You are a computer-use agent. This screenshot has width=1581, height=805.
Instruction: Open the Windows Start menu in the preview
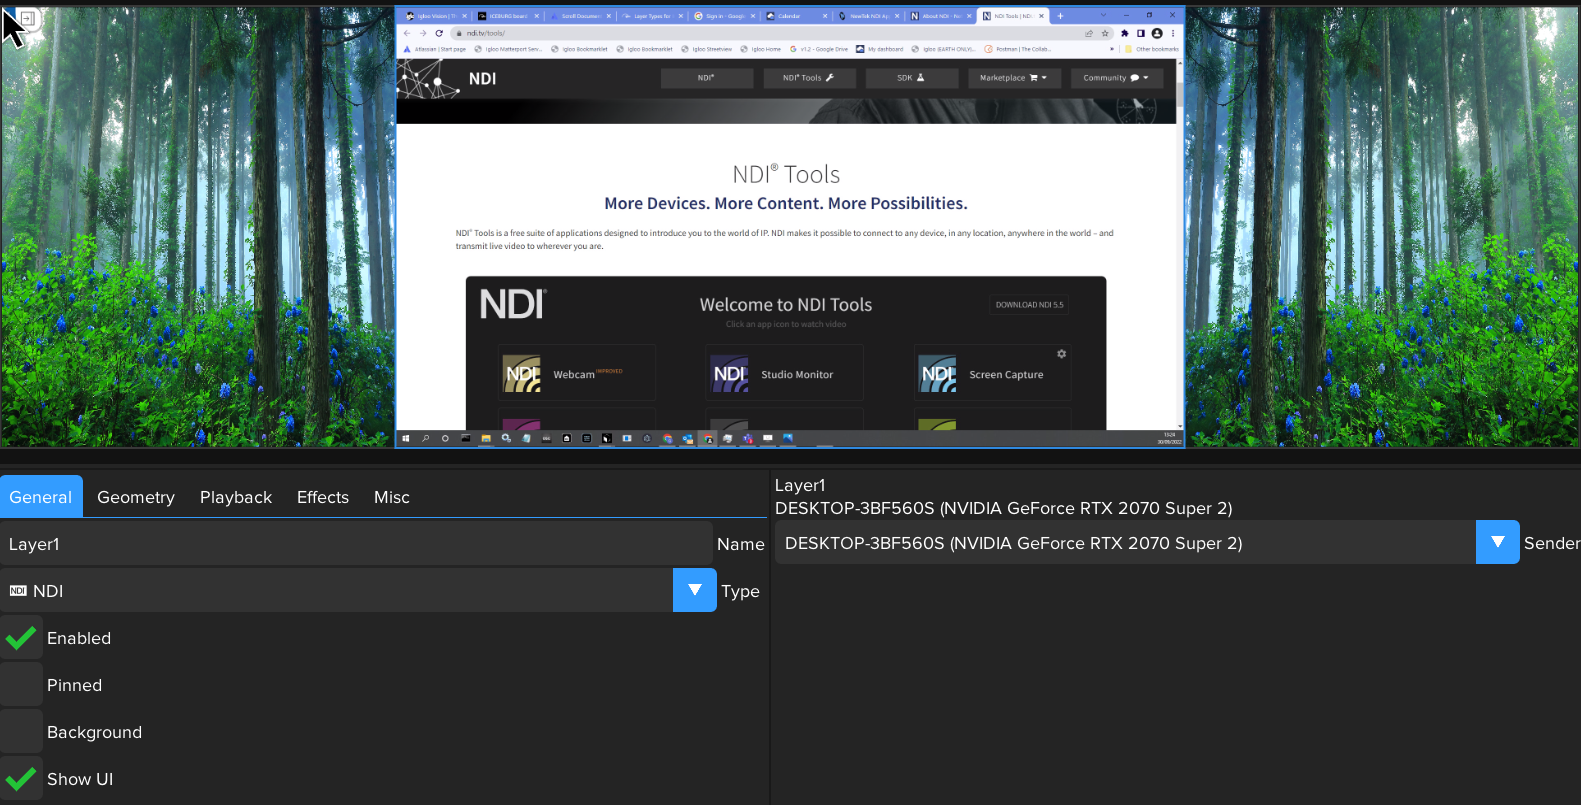[406, 438]
